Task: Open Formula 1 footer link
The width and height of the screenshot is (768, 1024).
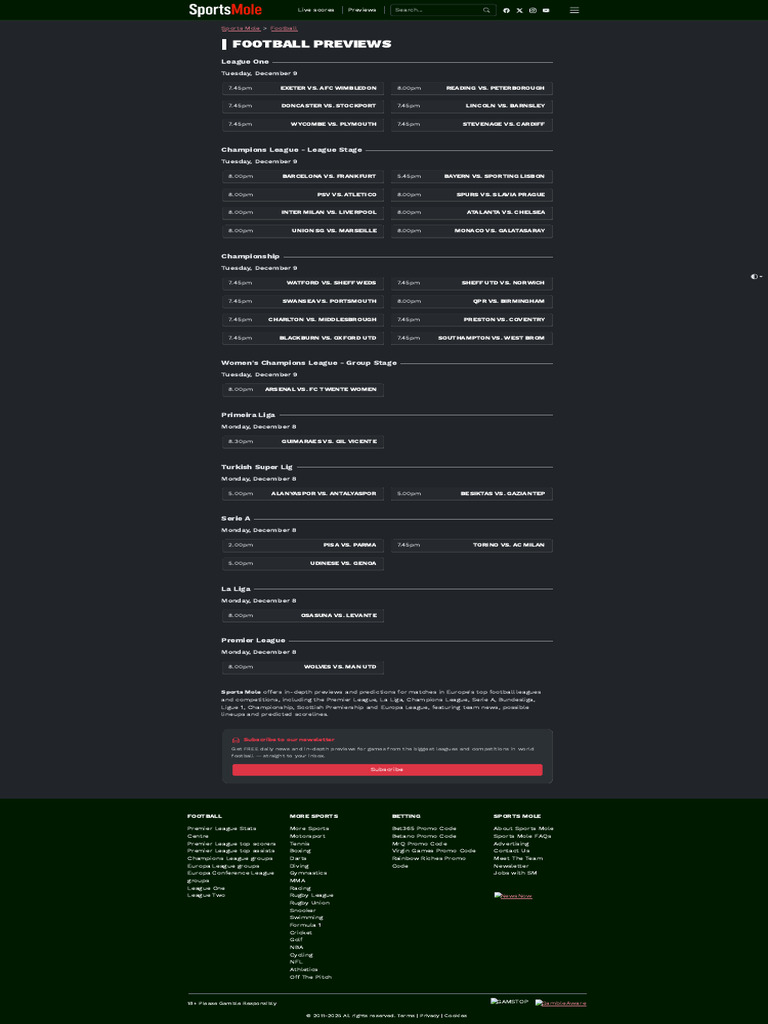Action: [x=306, y=925]
